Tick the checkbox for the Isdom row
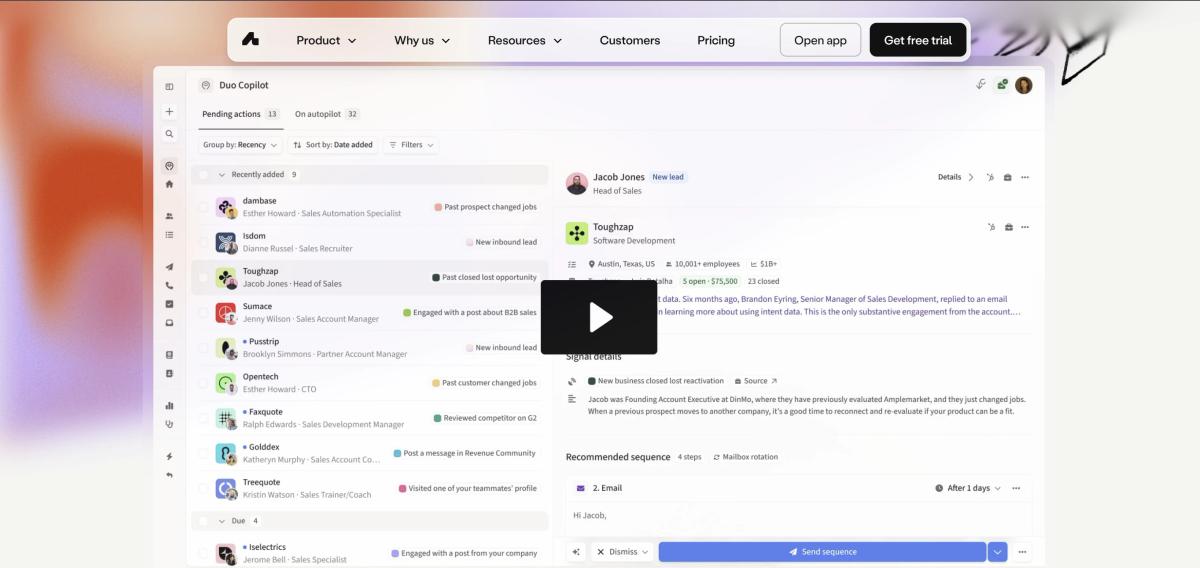 [204, 242]
